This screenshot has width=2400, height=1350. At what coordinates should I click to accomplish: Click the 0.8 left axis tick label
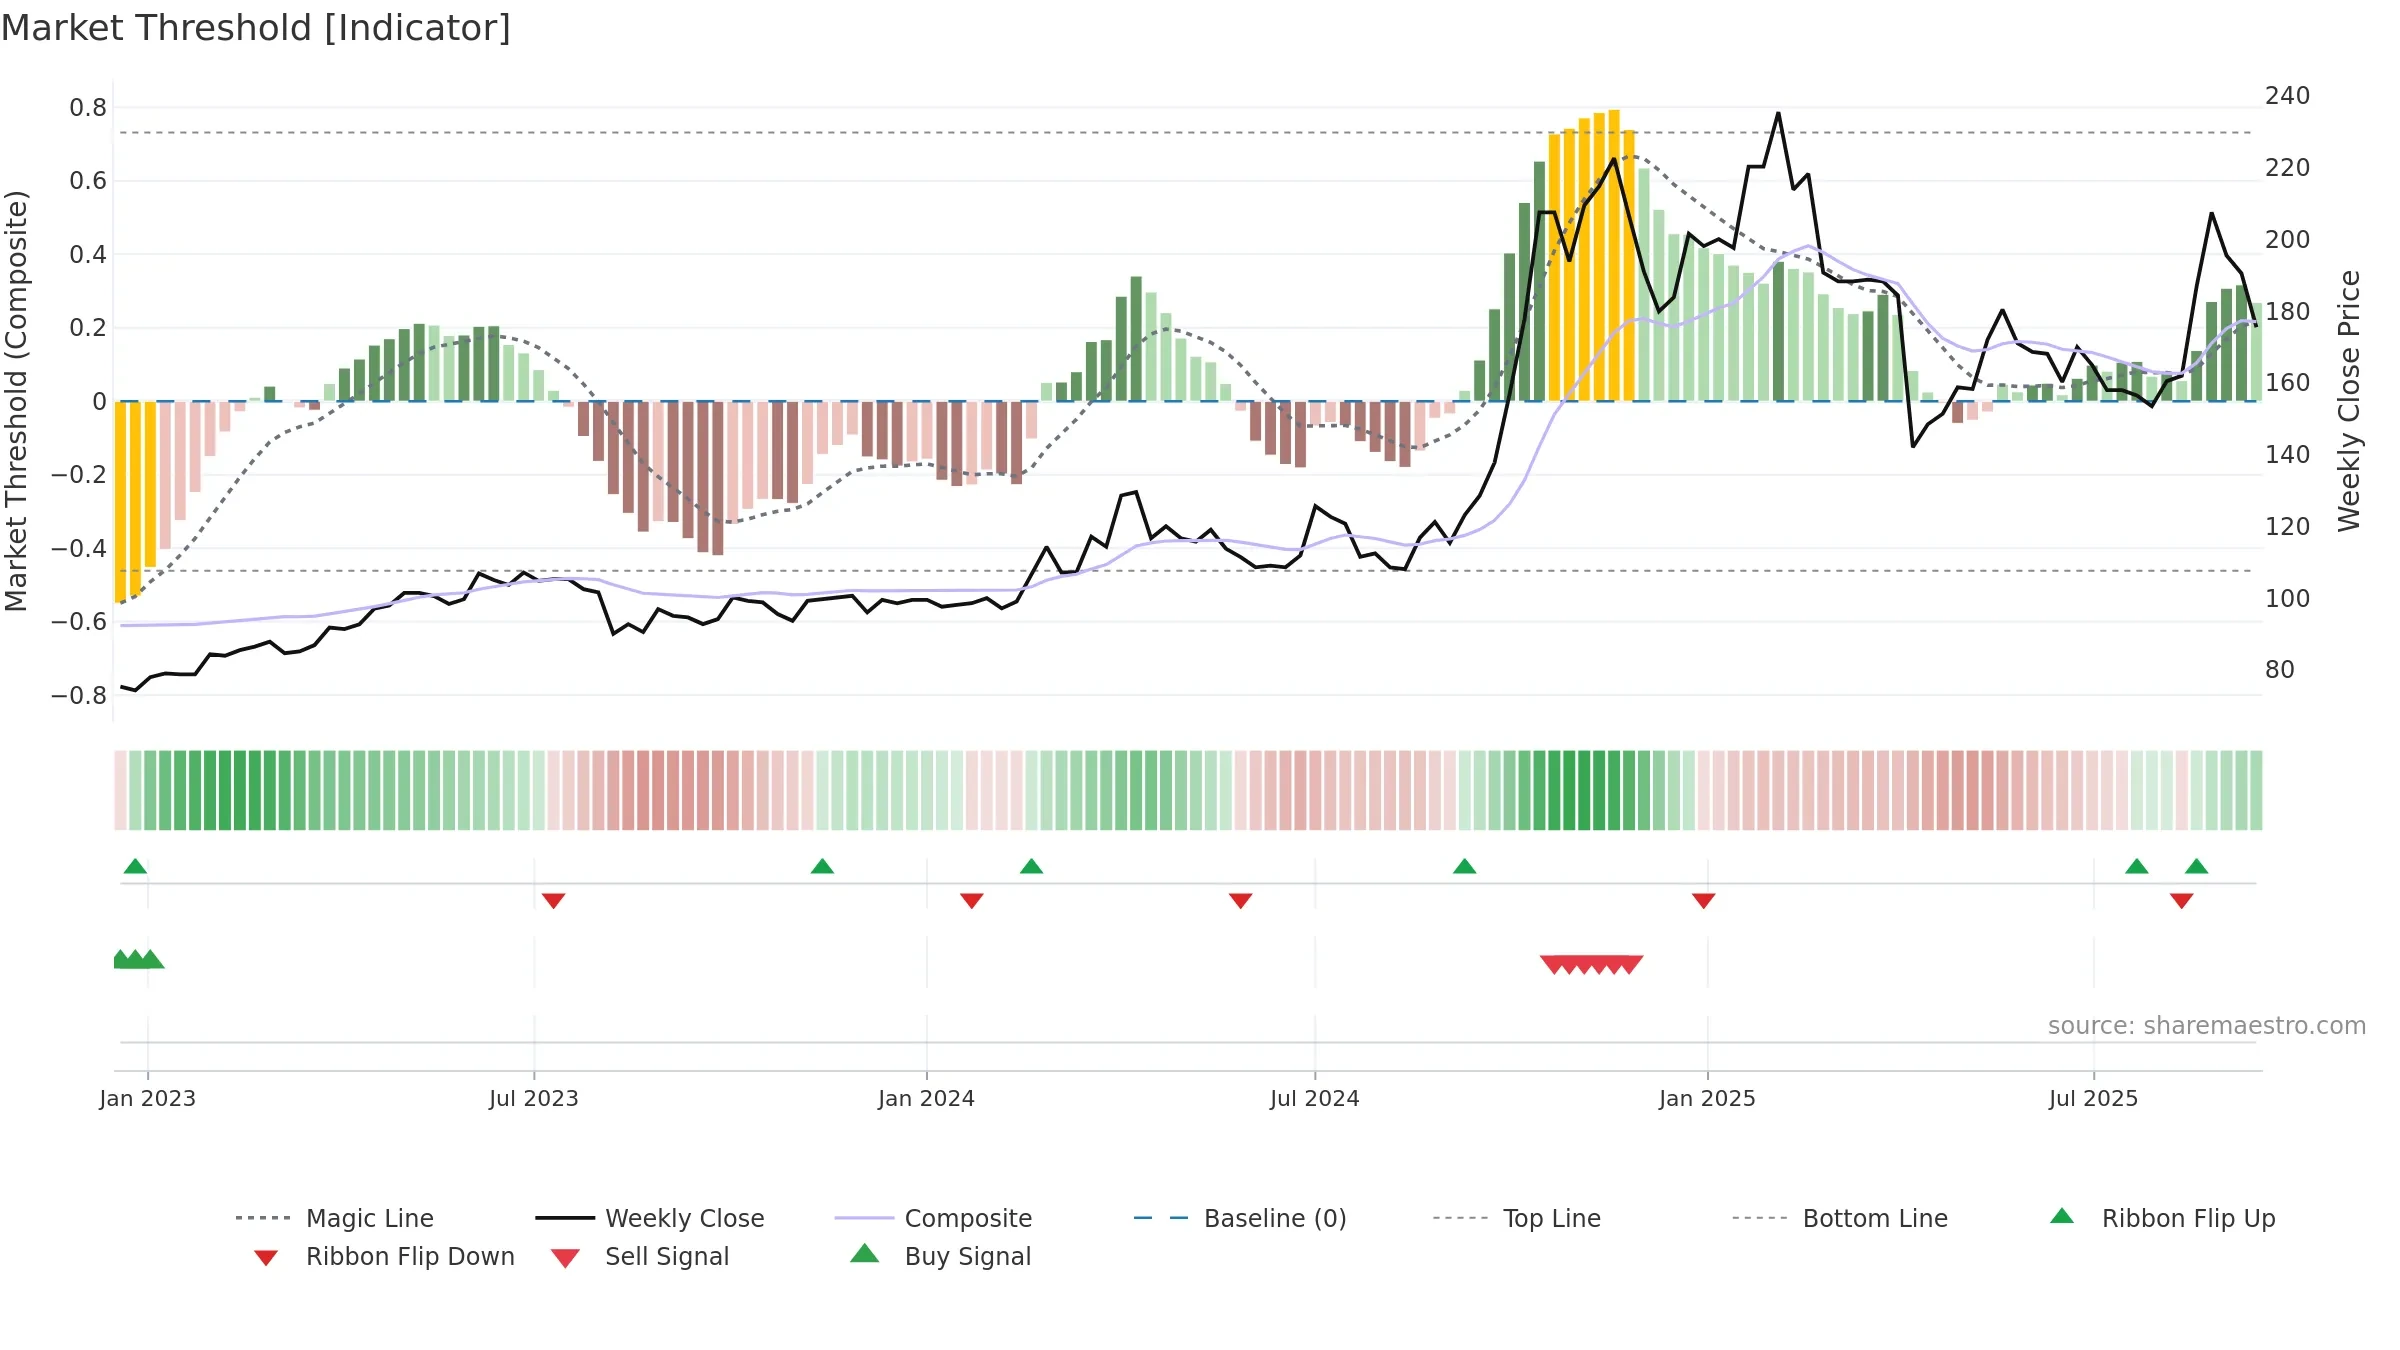click(88, 108)
